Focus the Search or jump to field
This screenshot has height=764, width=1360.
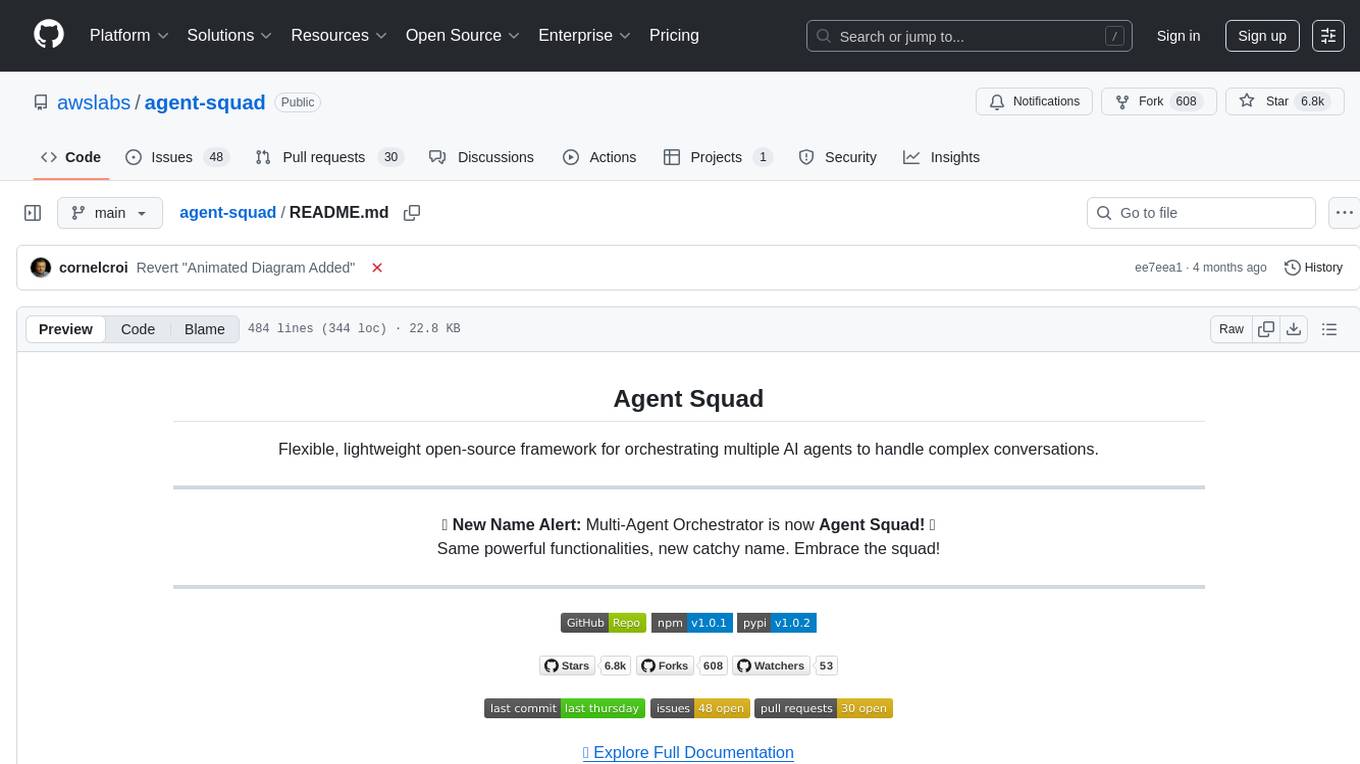point(969,36)
